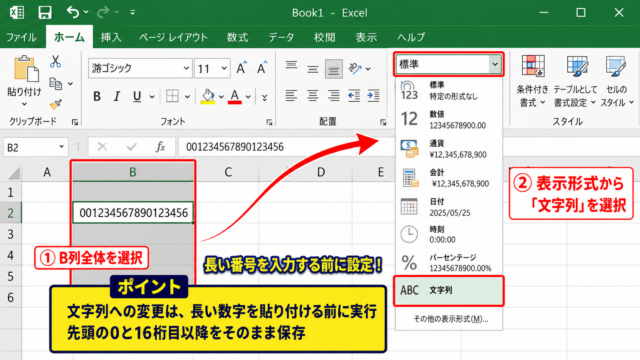Viewport: 640px width, 360px height.
Task: Align text right icon
Action: pyautogui.click(x=333, y=96)
